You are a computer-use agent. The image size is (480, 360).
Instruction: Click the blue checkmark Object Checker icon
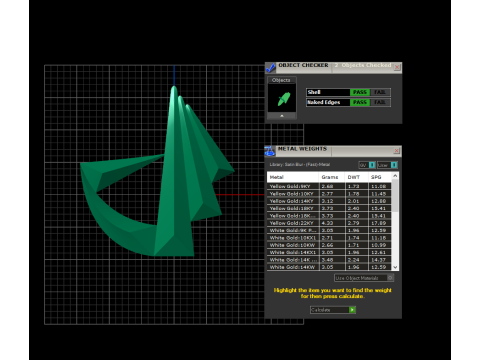[x=270, y=68]
